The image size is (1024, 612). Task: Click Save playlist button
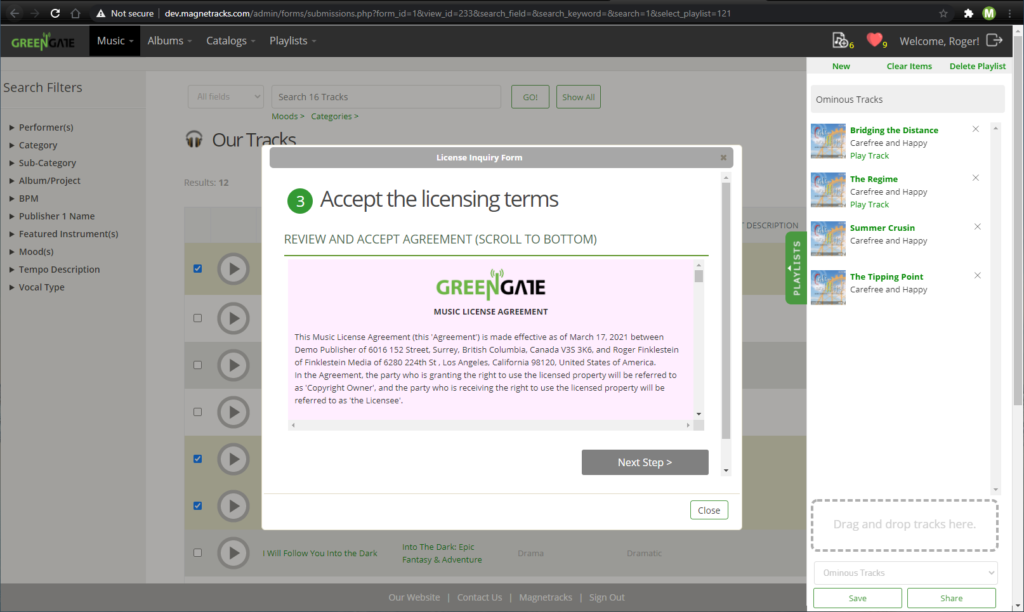coord(857,598)
